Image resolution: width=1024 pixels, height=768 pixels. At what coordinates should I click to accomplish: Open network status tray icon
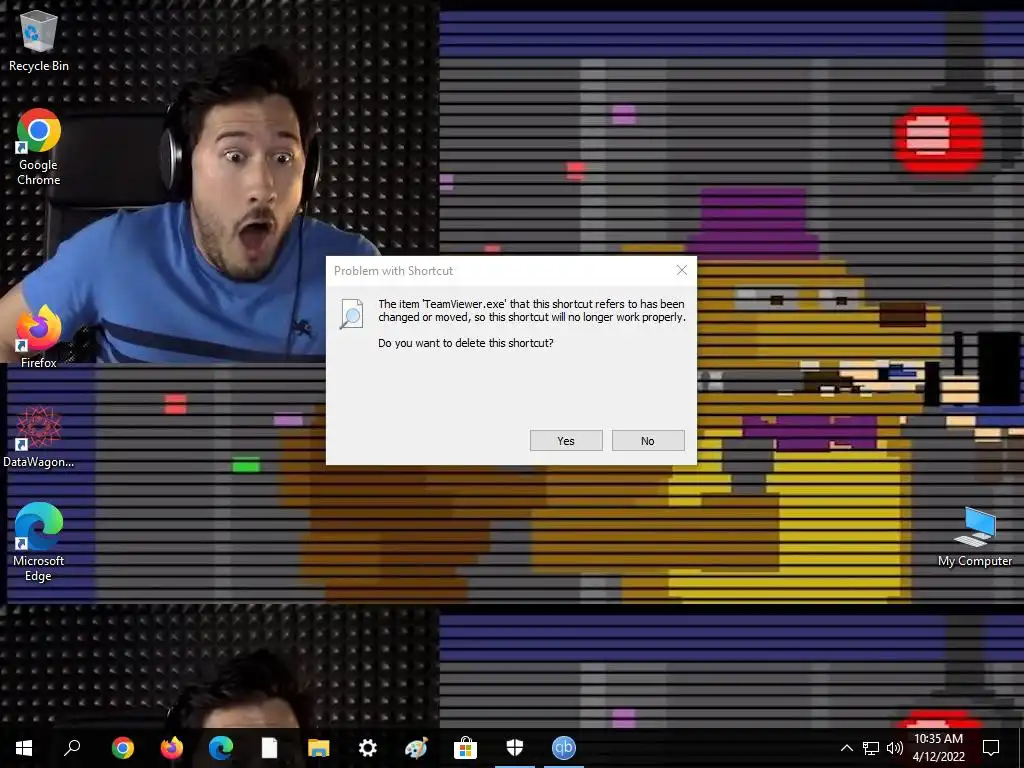[871, 748]
